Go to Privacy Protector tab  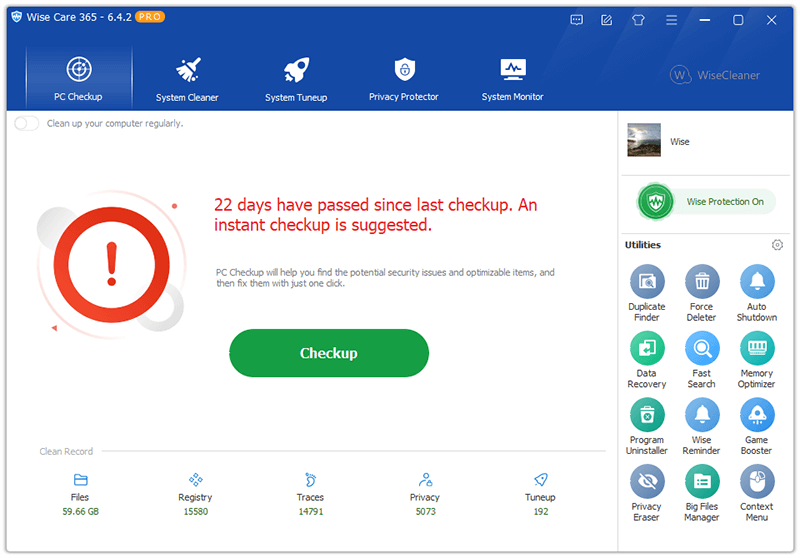pyautogui.click(x=404, y=79)
